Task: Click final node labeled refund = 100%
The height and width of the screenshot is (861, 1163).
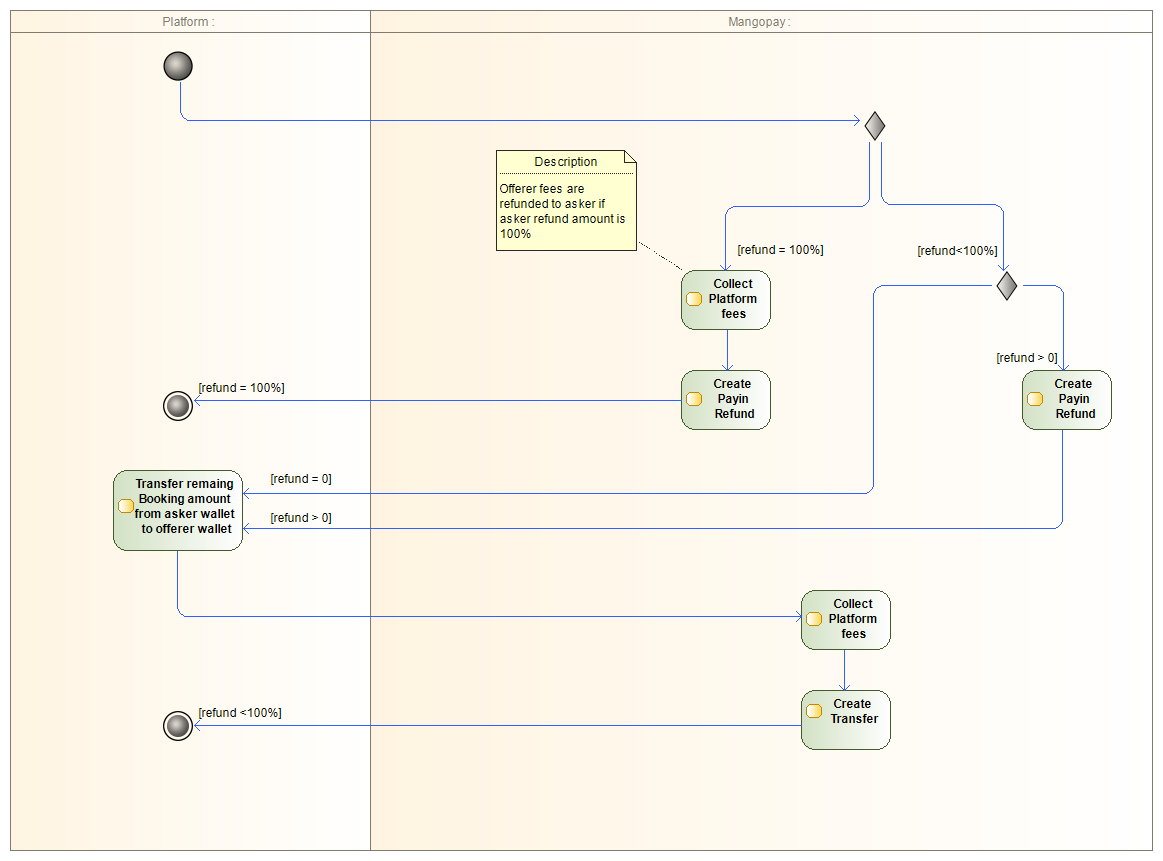Action: click(x=177, y=405)
